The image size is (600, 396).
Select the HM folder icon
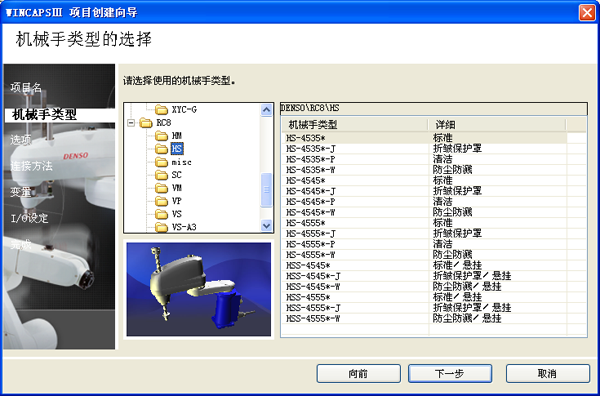161,136
